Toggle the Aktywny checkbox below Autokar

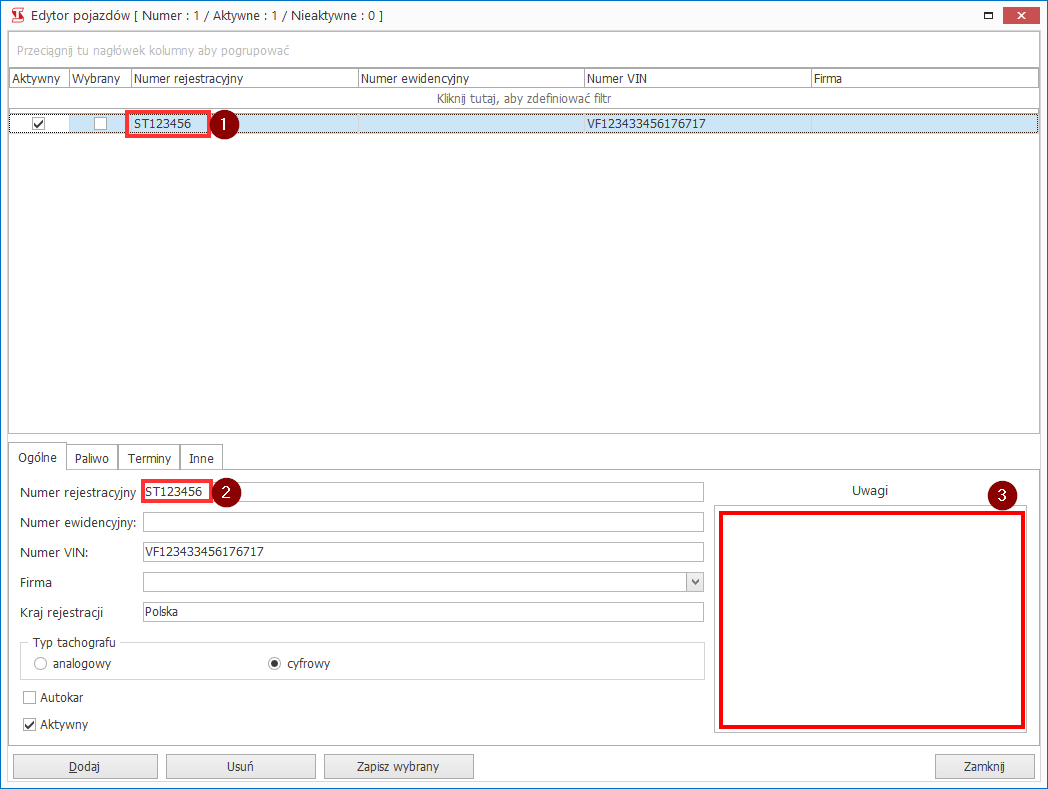pyautogui.click(x=30, y=724)
